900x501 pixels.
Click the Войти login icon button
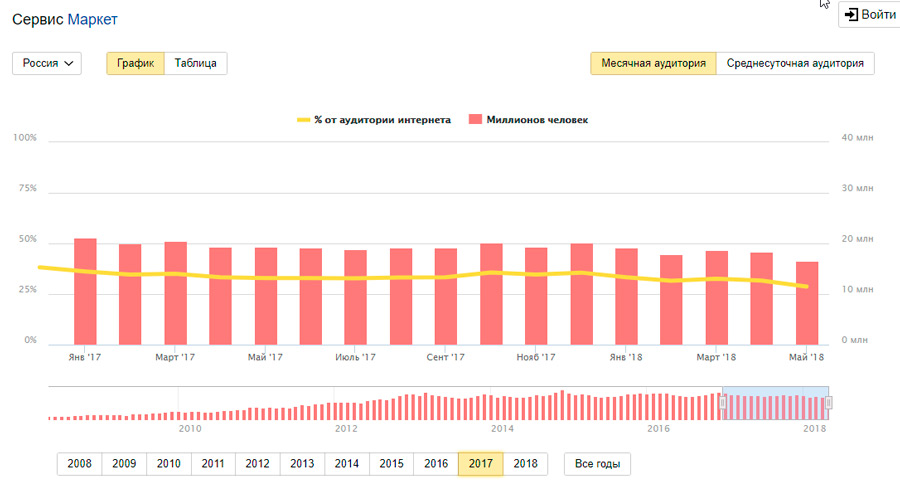[x=867, y=15]
